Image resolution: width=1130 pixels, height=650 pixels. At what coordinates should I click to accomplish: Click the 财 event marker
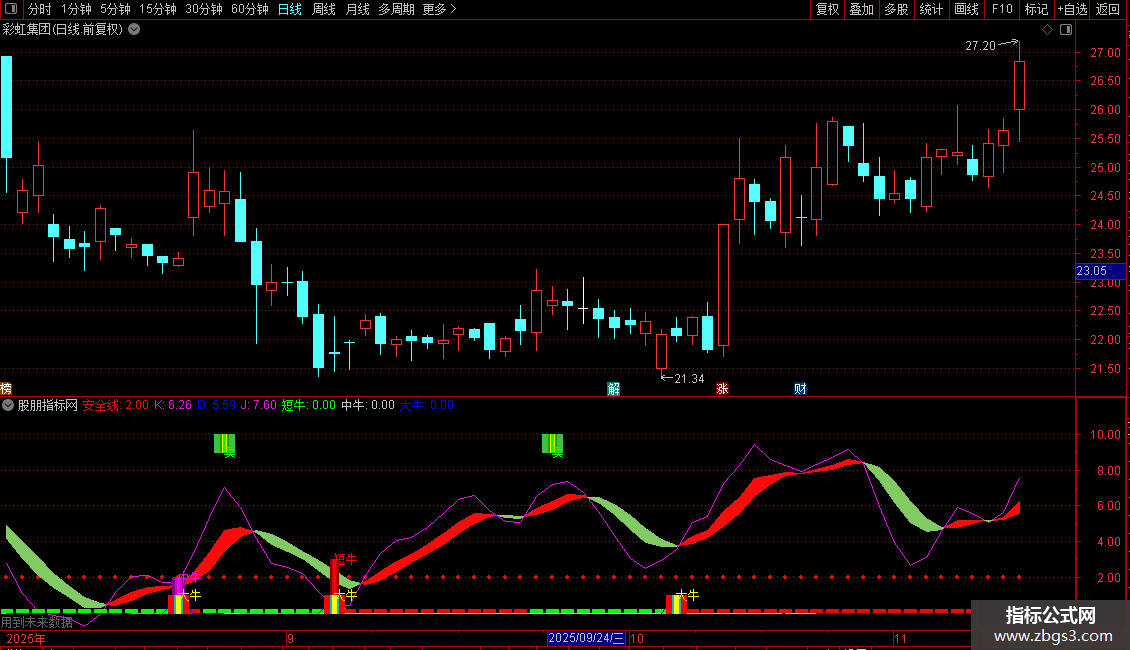click(800, 389)
